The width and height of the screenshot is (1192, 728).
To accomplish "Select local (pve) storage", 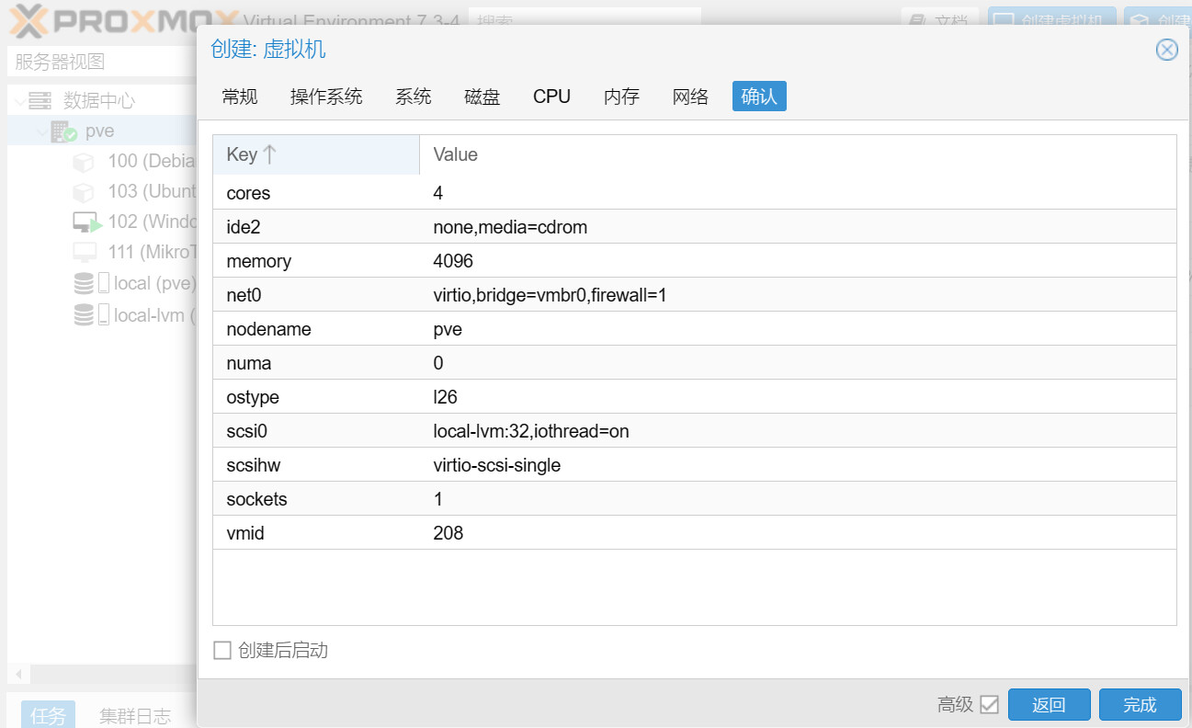I will click(x=154, y=283).
